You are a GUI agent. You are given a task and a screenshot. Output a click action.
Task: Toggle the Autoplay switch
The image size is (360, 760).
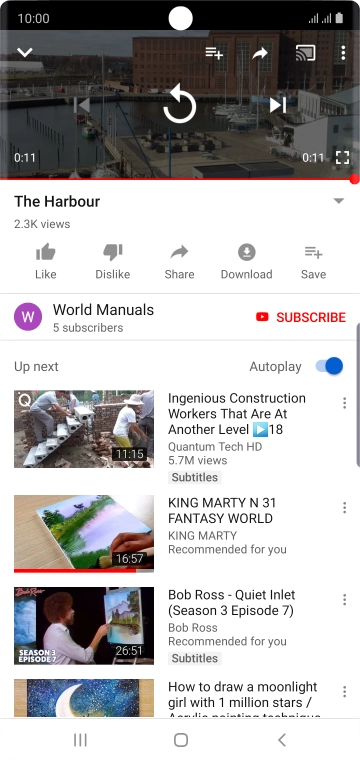click(329, 366)
